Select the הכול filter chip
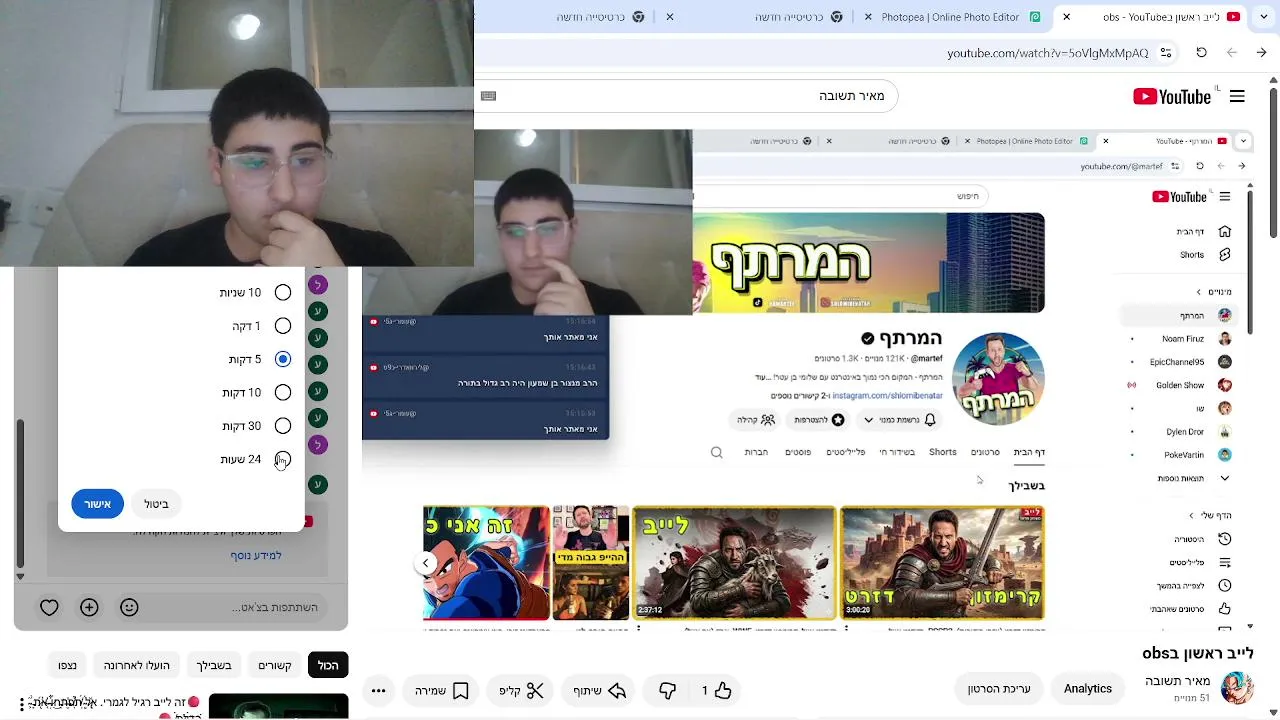 pyautogui.click(x=328, y=665)
